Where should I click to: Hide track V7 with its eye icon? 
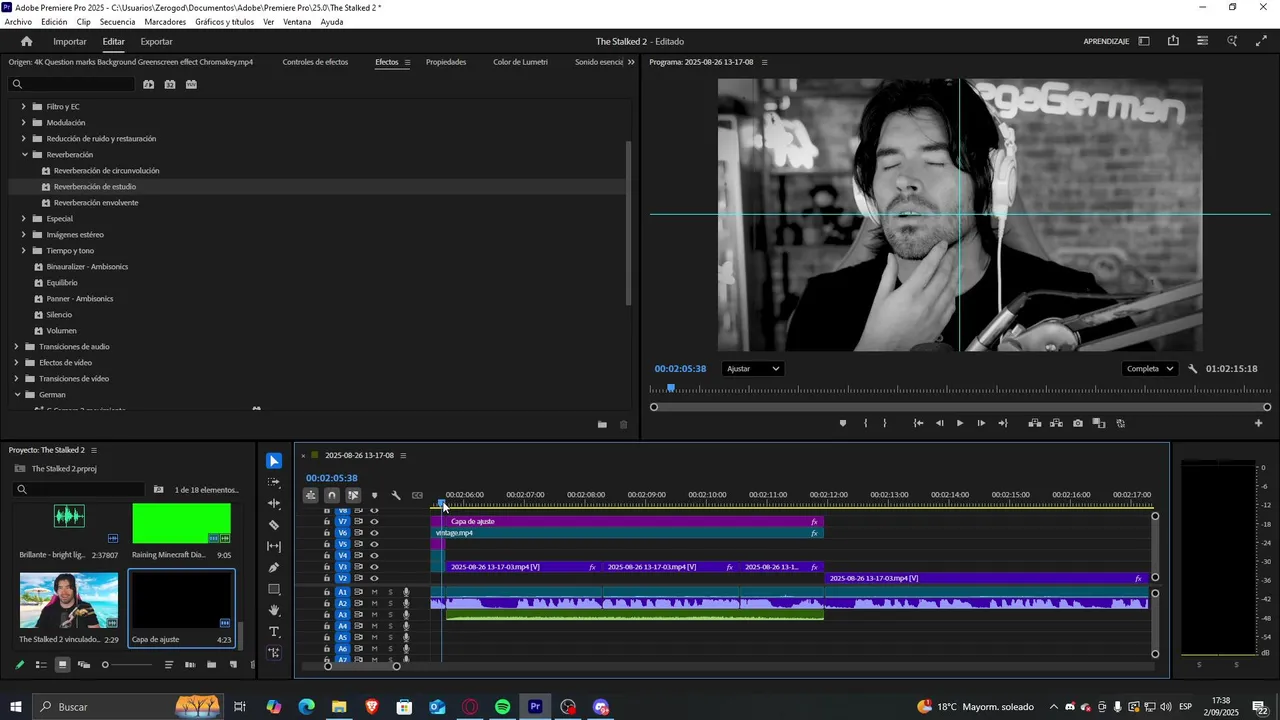[374, 521]
